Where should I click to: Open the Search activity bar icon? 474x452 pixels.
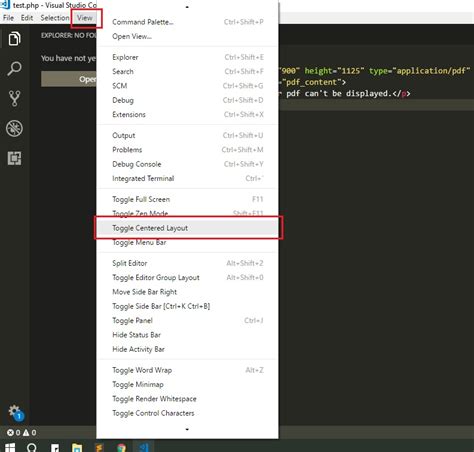coord(14,69)
